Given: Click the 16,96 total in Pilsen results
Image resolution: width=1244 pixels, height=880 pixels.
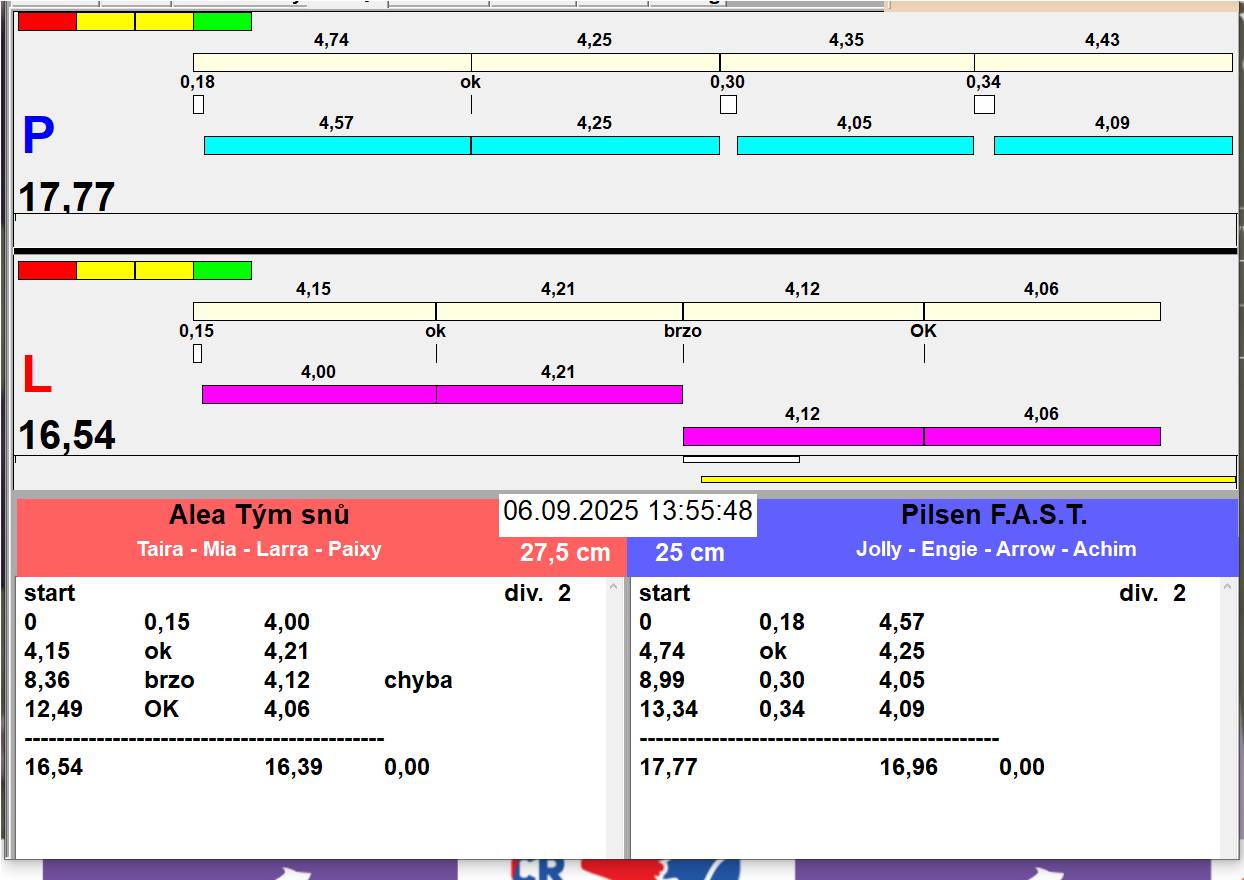Looking at the screenshot, I should (909, 767).
